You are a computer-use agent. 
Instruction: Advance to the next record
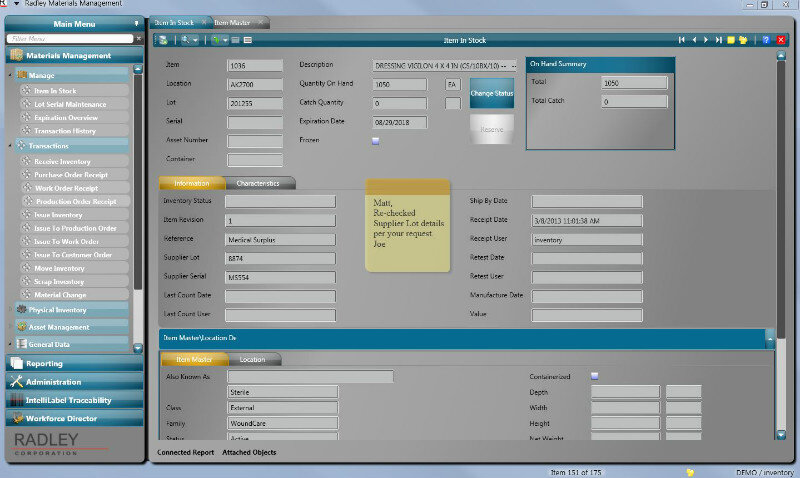[706, 40]
